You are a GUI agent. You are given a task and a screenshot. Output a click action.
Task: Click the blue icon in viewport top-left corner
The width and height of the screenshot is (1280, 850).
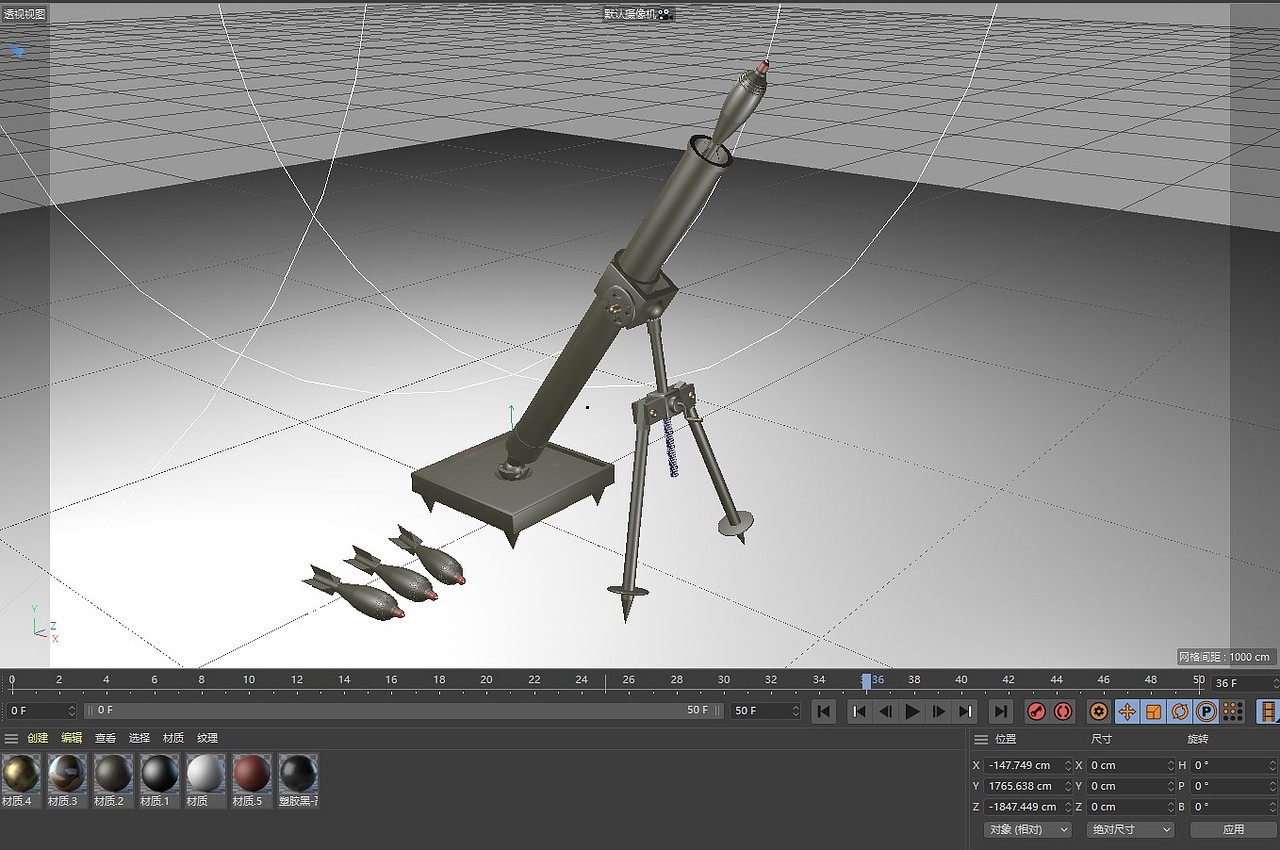point(15,50)
